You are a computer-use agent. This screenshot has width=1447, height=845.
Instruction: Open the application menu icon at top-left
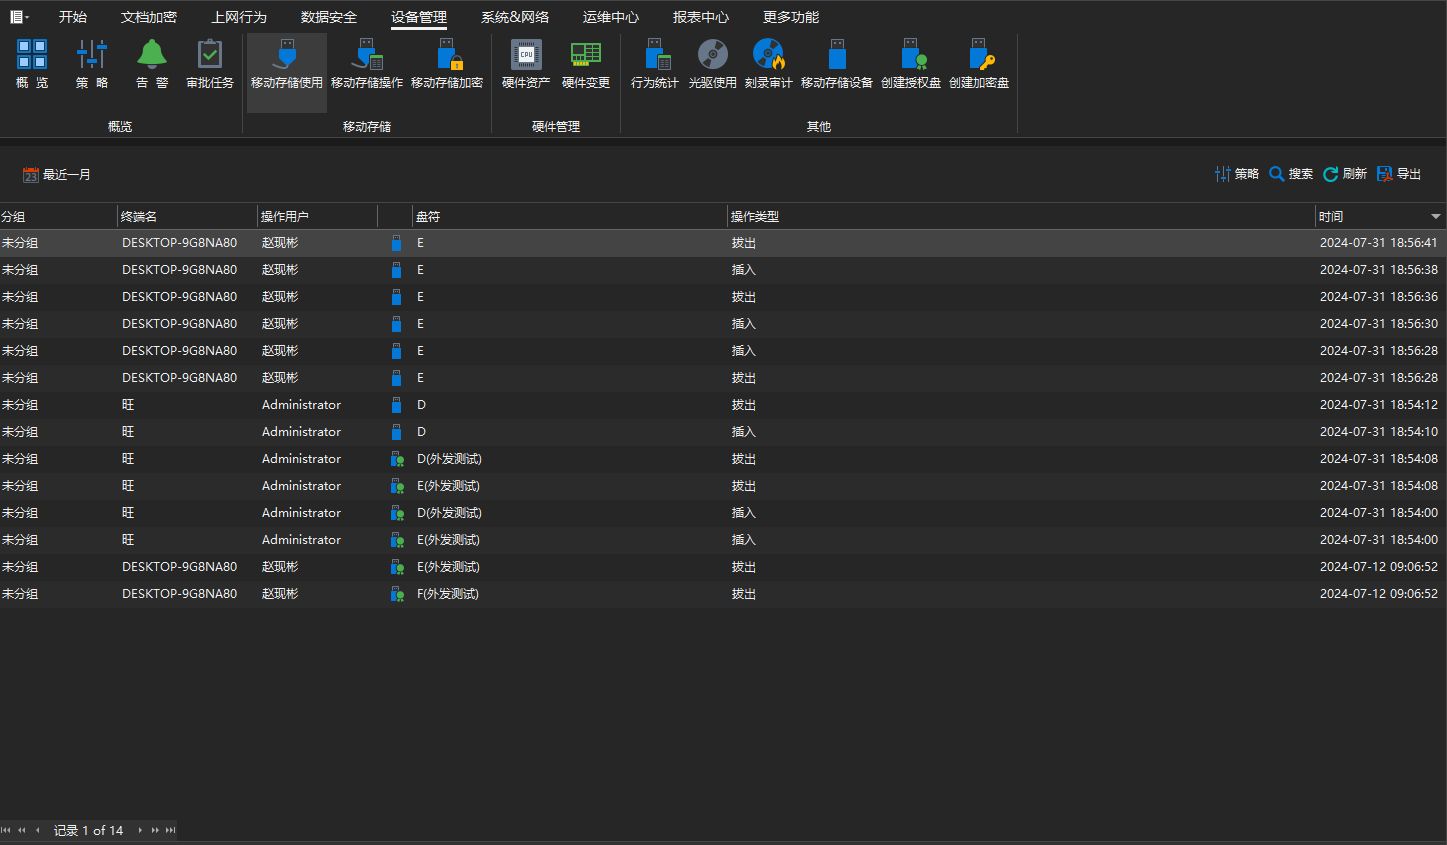pyautogui.click(x=19, y=17)
